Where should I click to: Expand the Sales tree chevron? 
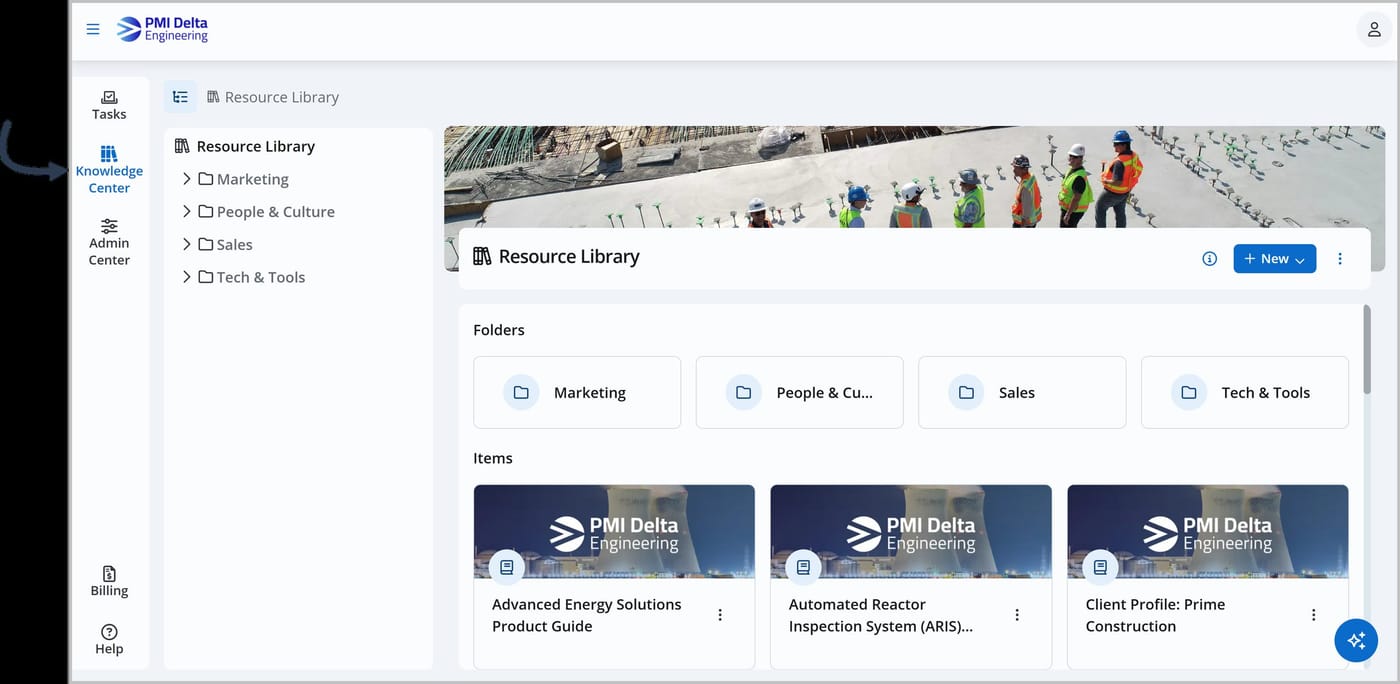[186, 244]
